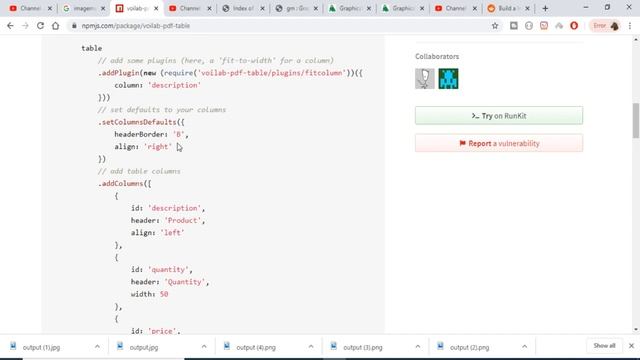Expand options for output (3).png download
Screen dimensions: 640x360
418,347
